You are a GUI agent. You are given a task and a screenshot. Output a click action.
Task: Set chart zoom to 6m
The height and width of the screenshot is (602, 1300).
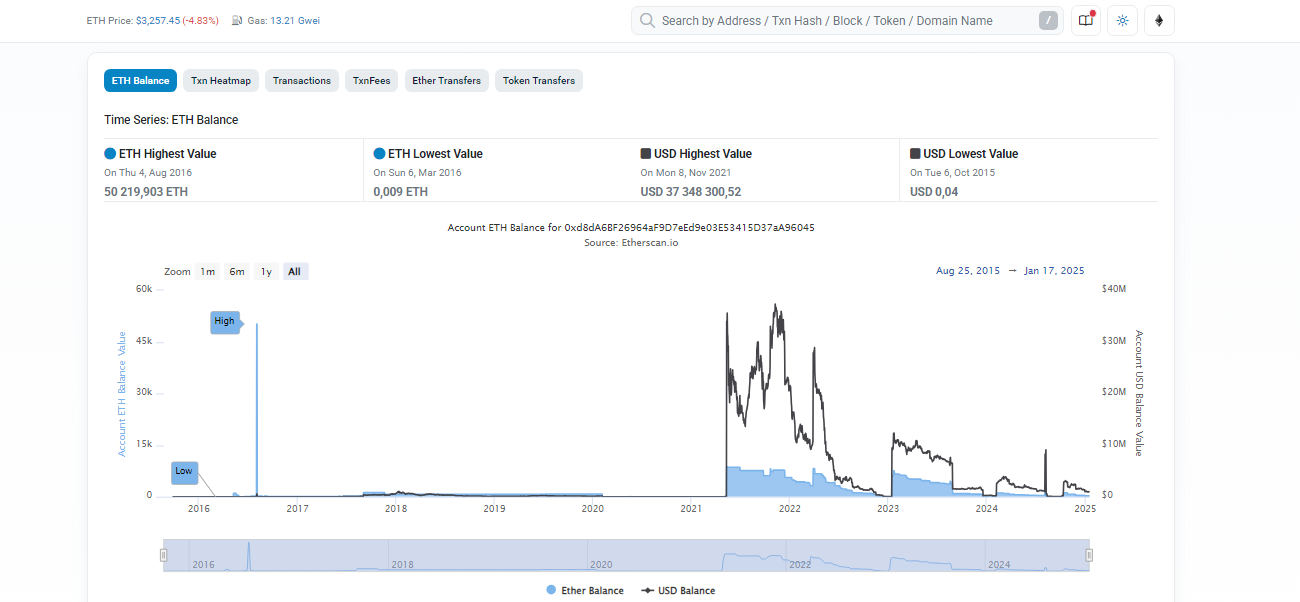tap(237, 272)
